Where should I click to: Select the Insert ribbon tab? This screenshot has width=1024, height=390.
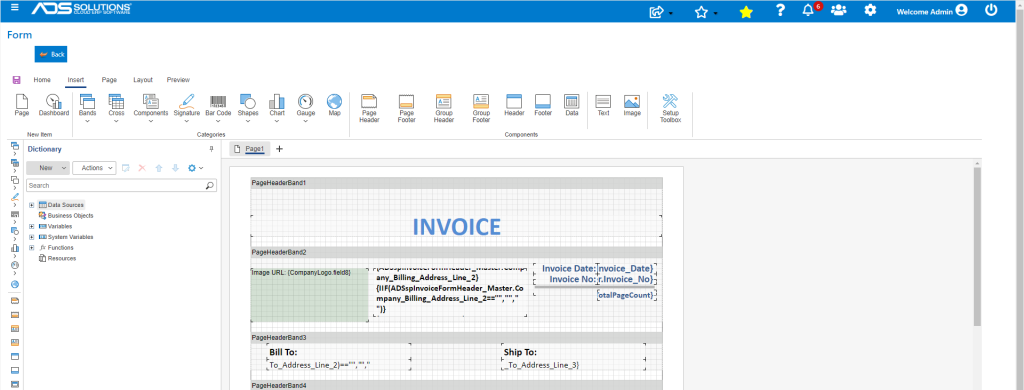point(76,80)
